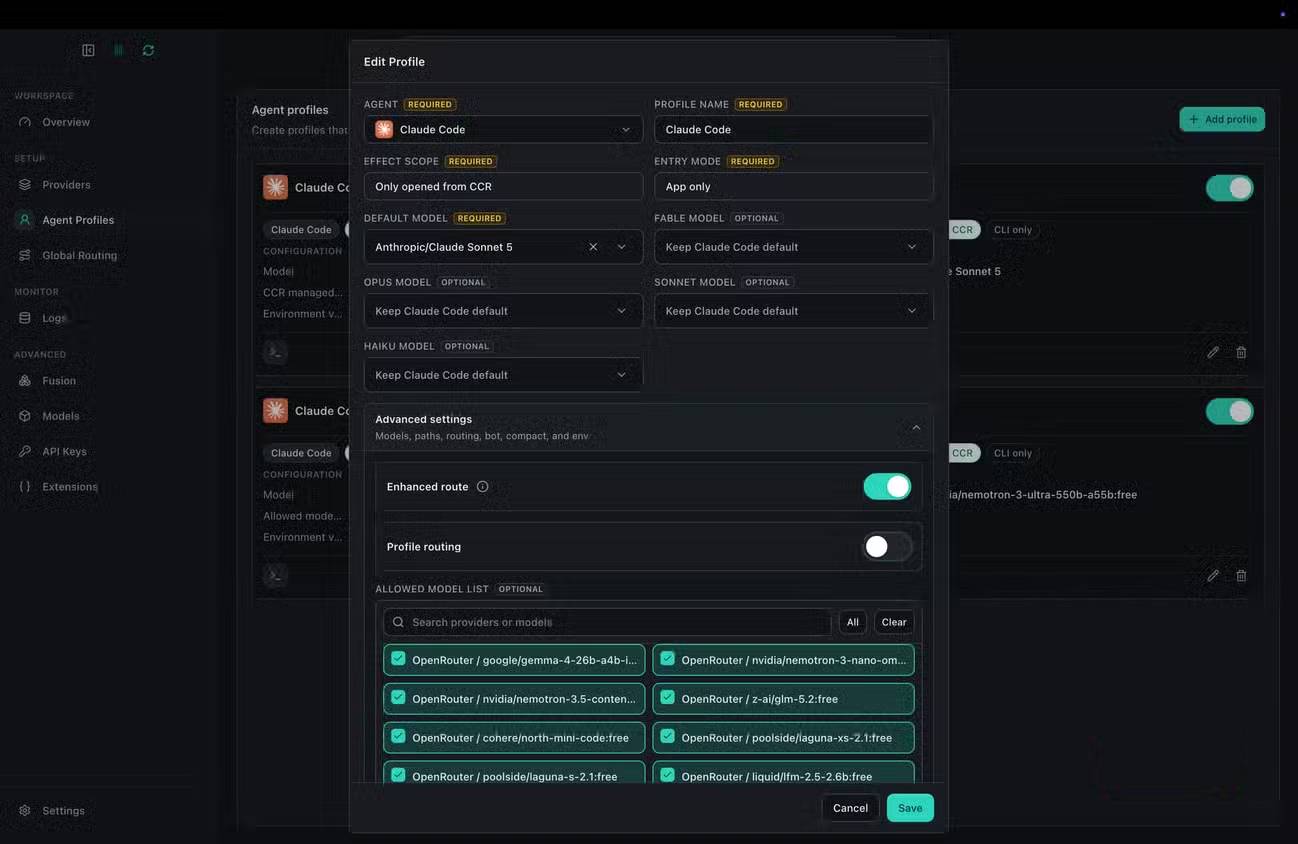Uncheck the nvidia/nemotron-3.5-content model
Image resolution: width=1298 pixels, height=844 pixels.
[398, 698]
